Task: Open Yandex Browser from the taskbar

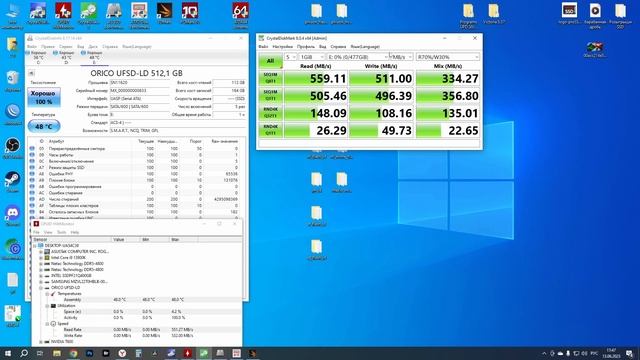Action: tap(122, 353)
